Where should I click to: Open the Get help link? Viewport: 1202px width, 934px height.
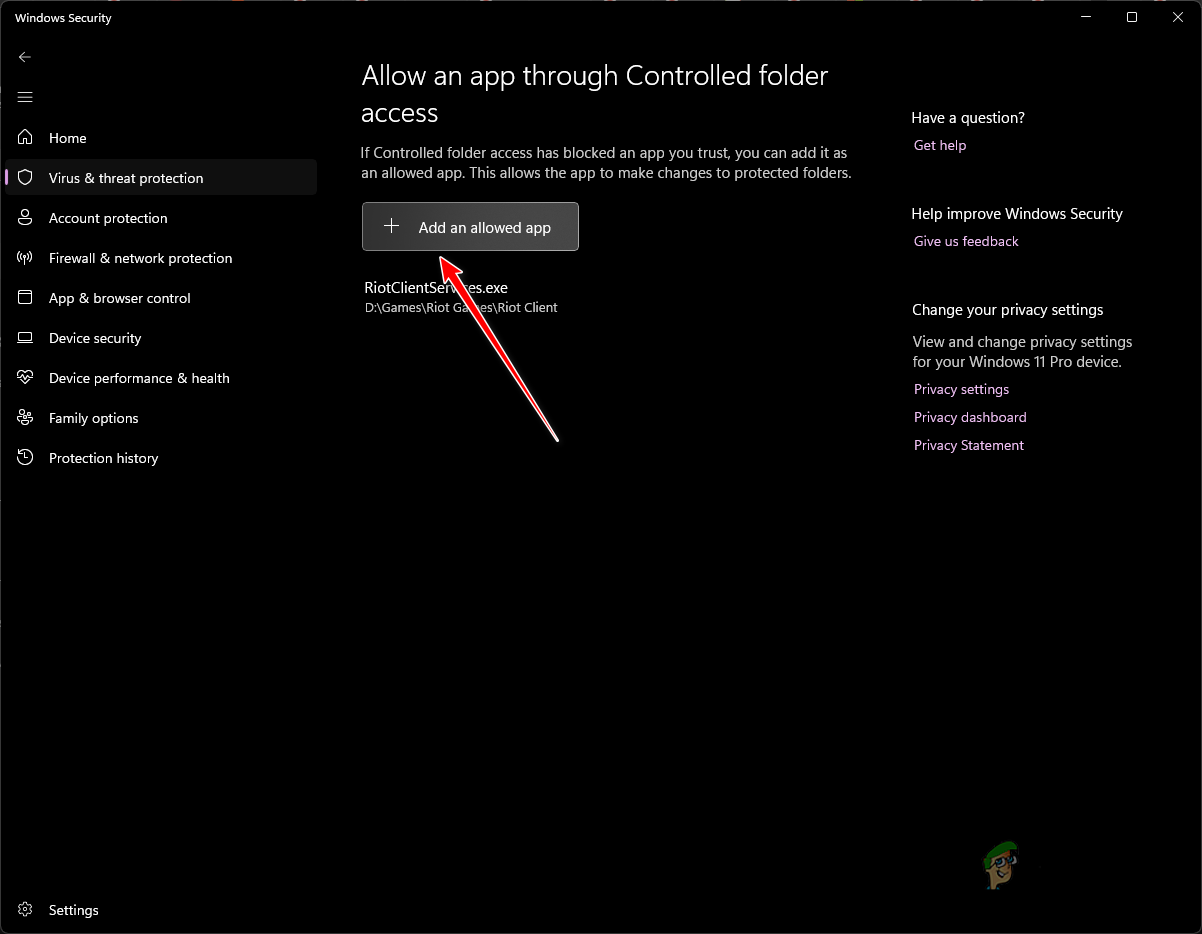[x=939, y=145]
